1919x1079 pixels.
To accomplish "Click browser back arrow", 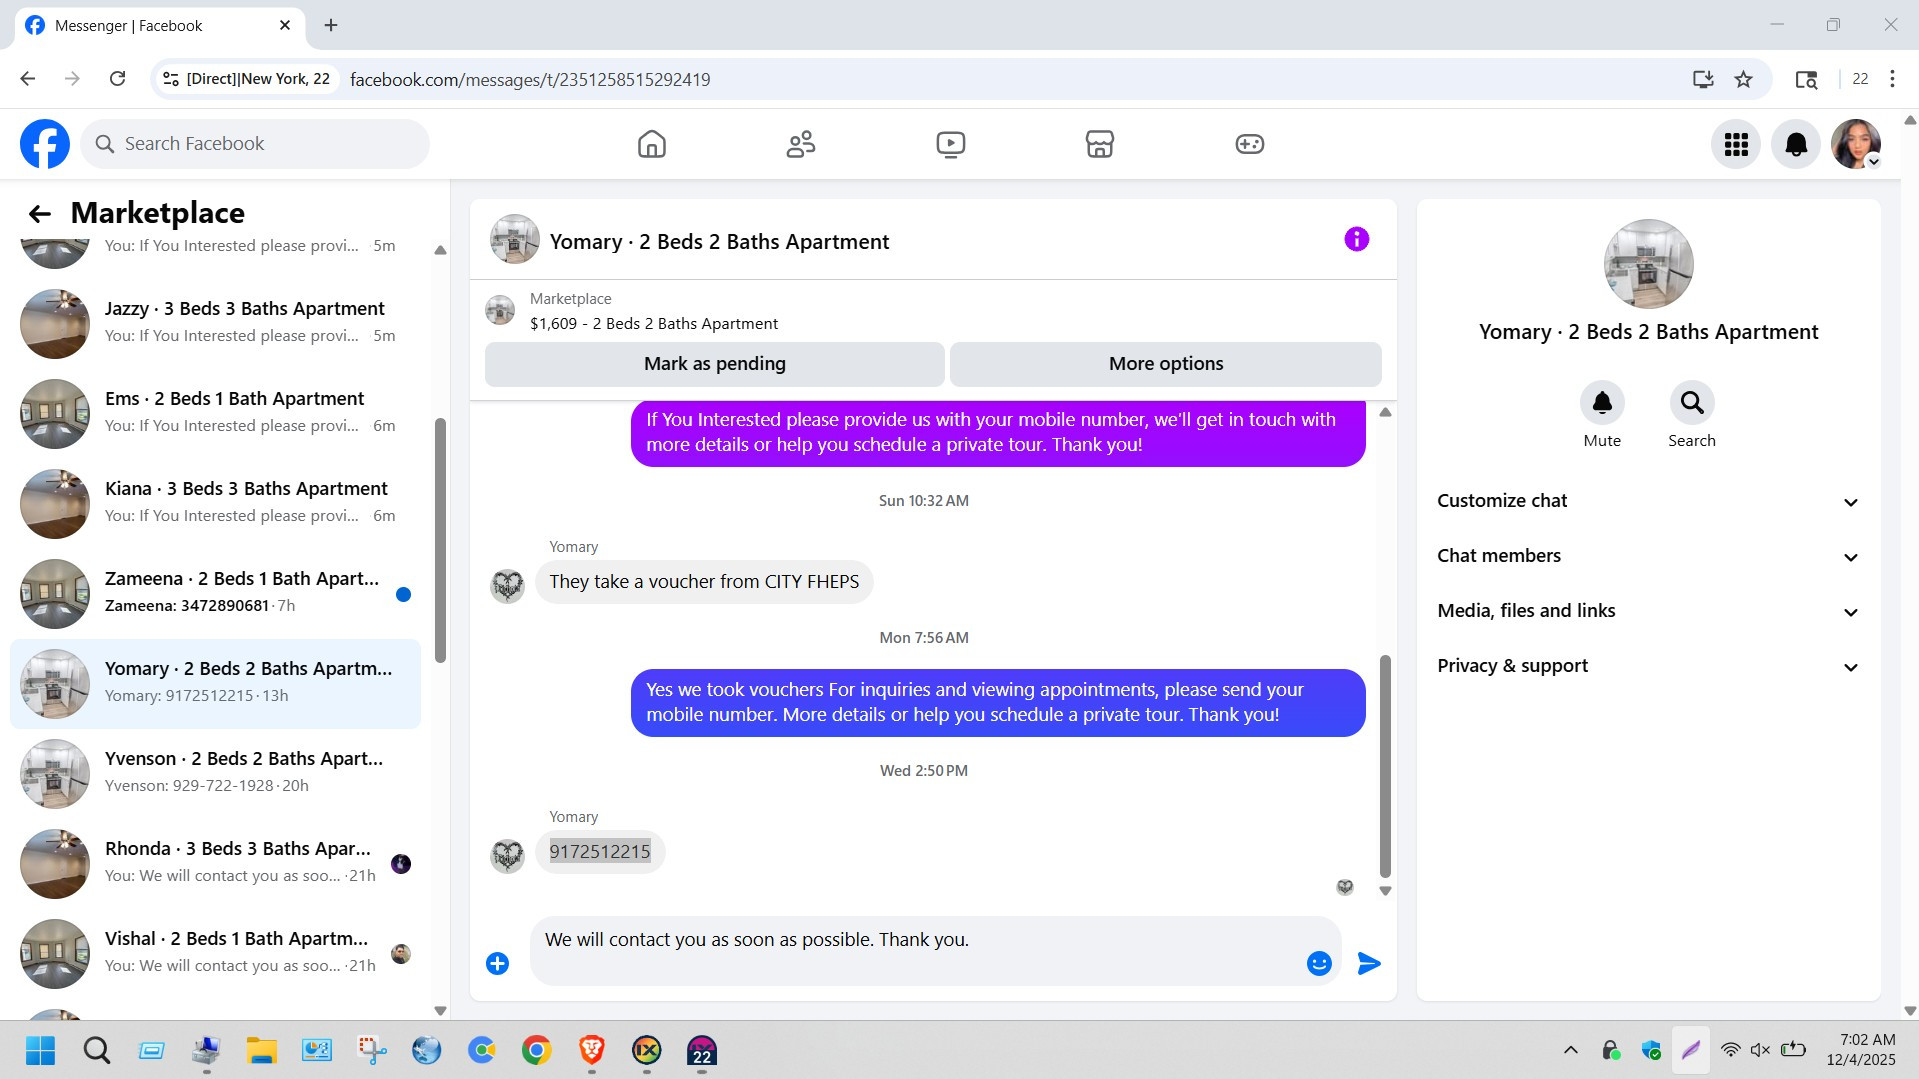I will tap(28, 79).
